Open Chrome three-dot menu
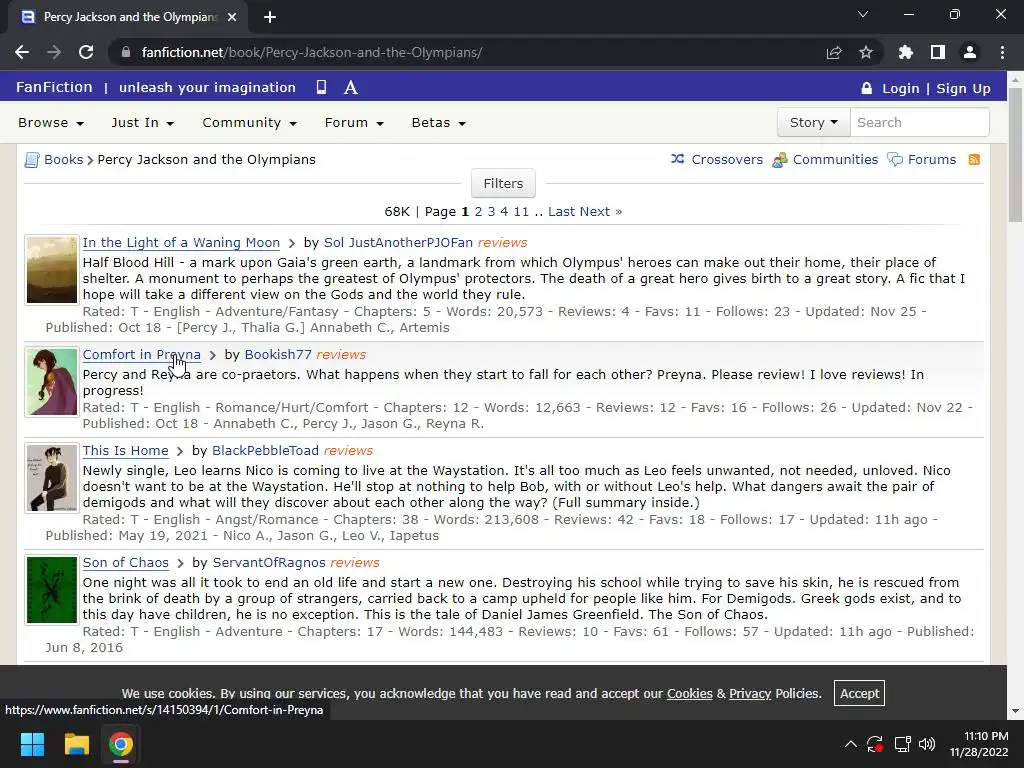1024x768 pixels. [1002, 52]
